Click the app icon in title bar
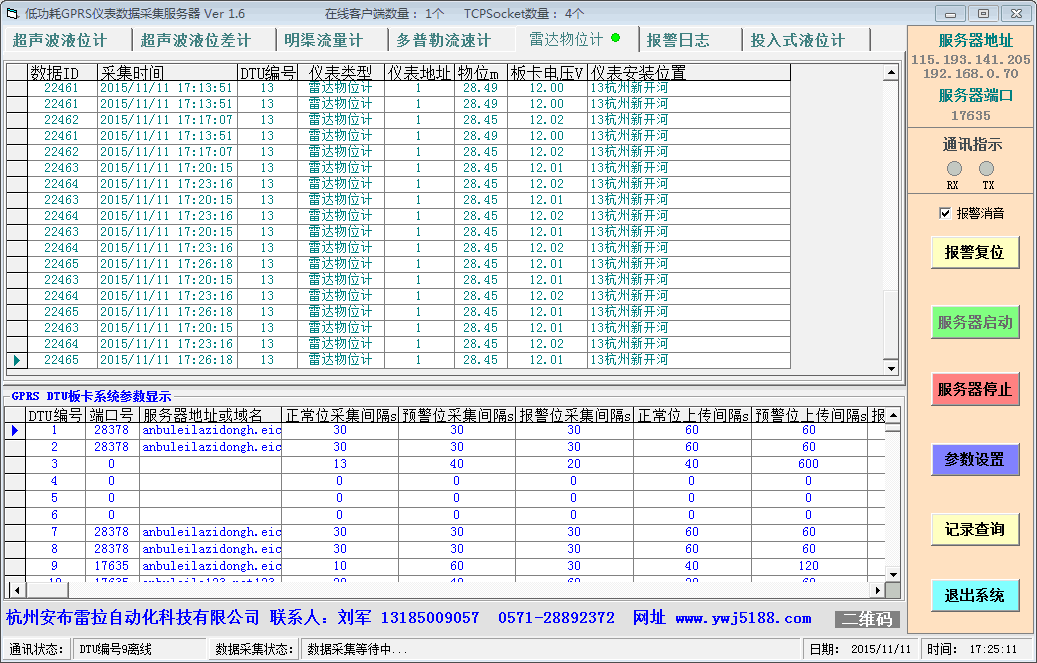The image size is (1037, 663). click(x=11, y=14)
